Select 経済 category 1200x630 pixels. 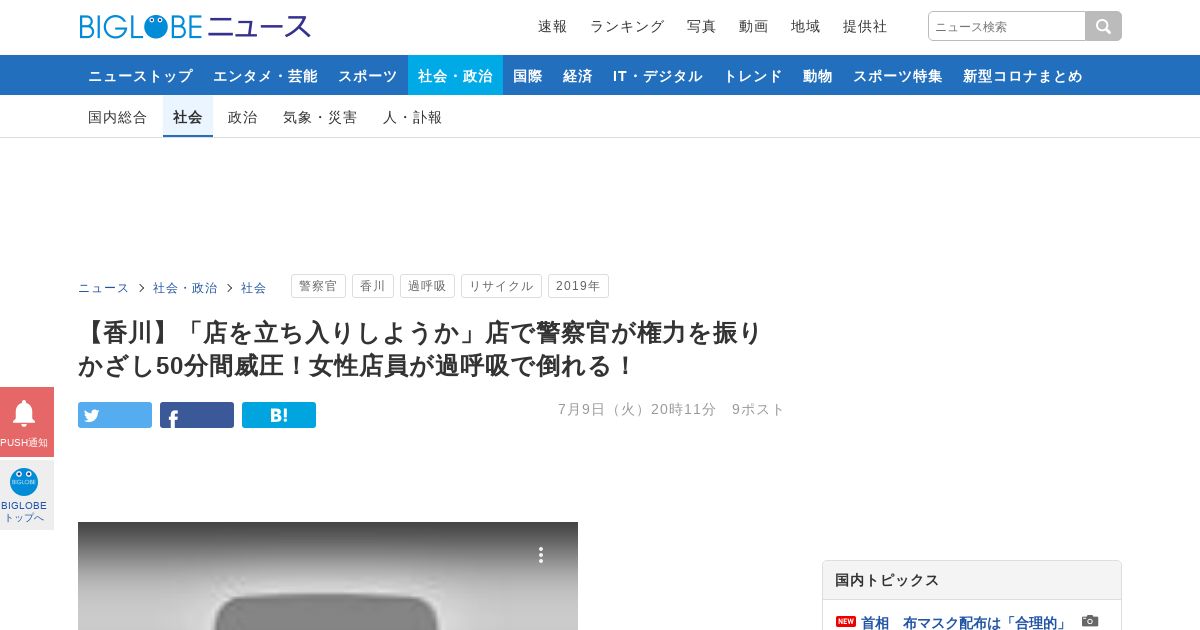pos(578,75)
